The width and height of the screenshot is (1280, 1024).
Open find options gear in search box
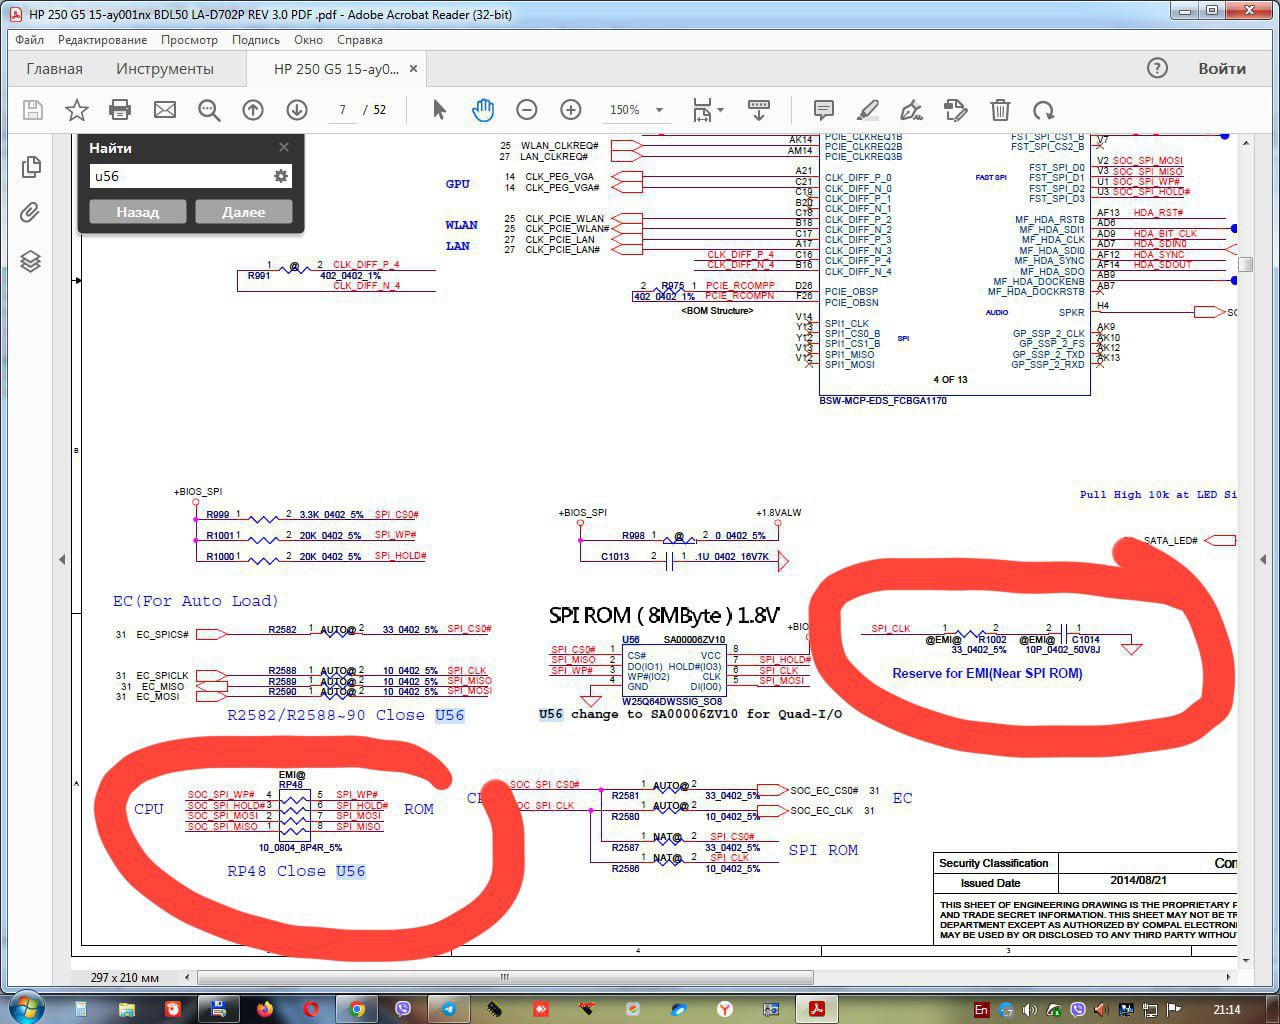(x=281, y=176)
